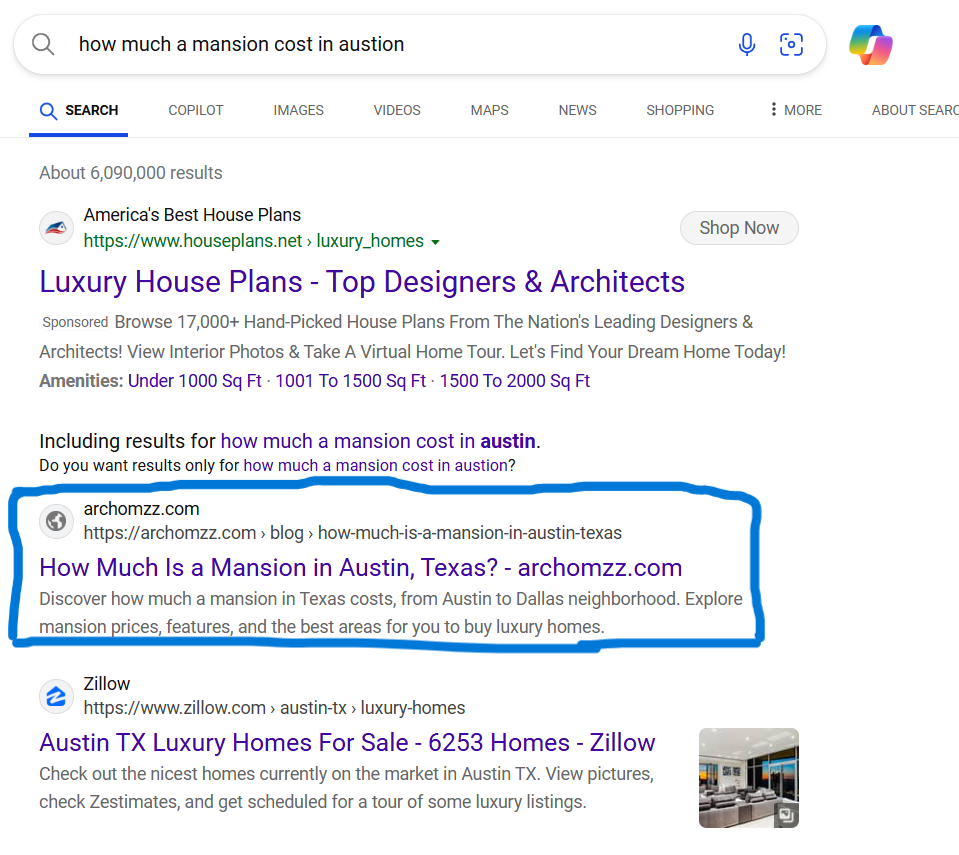959x855 pixels.
Task: Open 1001 To 1500 Sq Ft link
Action: (x=350, y=381)
